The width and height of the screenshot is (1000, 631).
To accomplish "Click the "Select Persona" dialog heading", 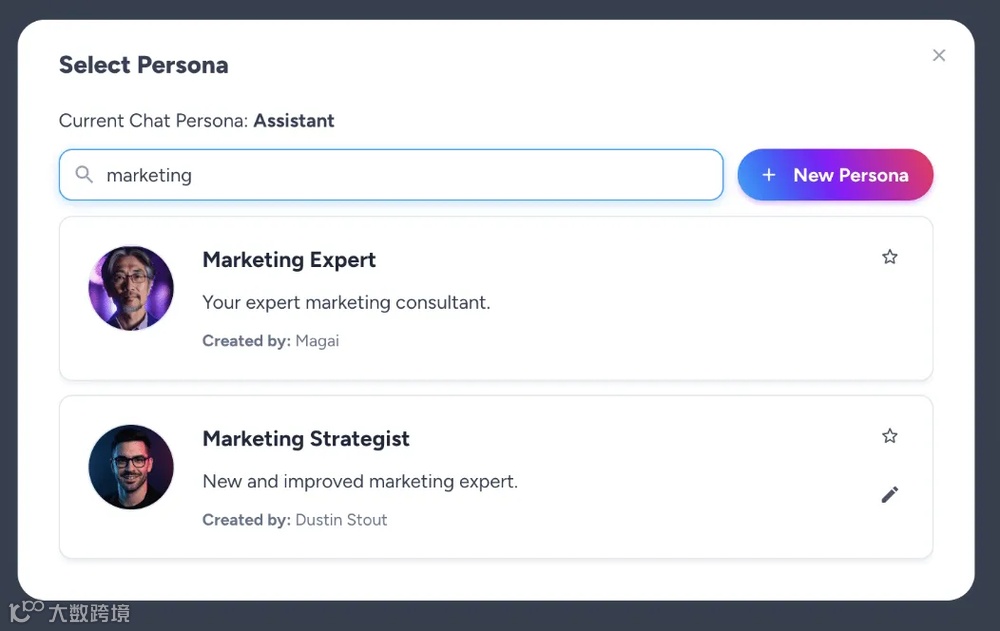I will click(144, 65).
